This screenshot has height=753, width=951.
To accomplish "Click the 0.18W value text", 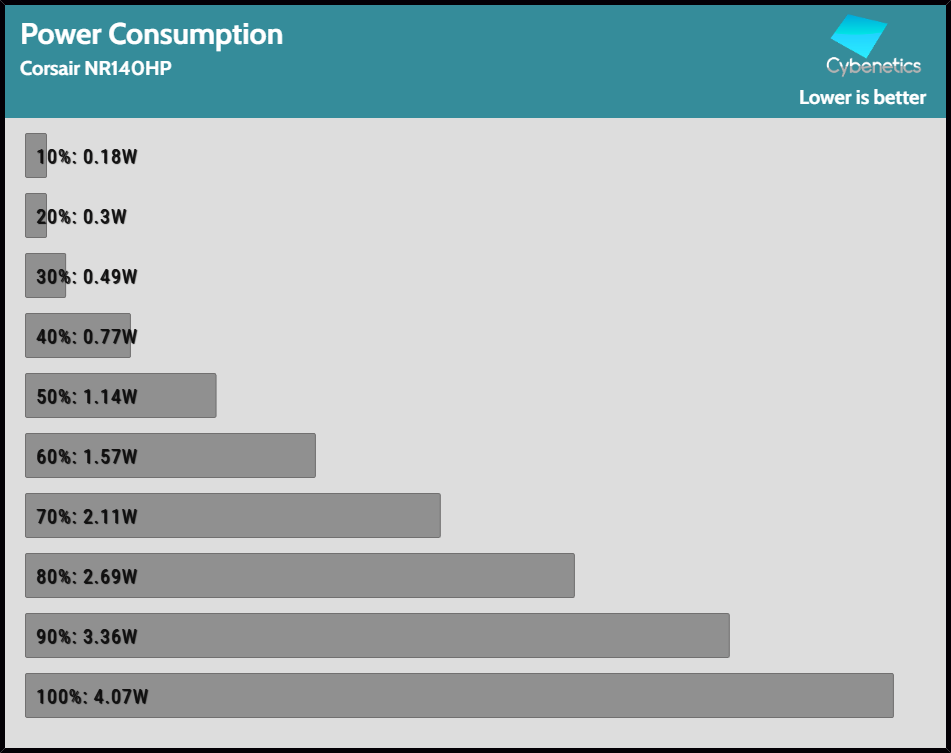I will click(111, 157).
